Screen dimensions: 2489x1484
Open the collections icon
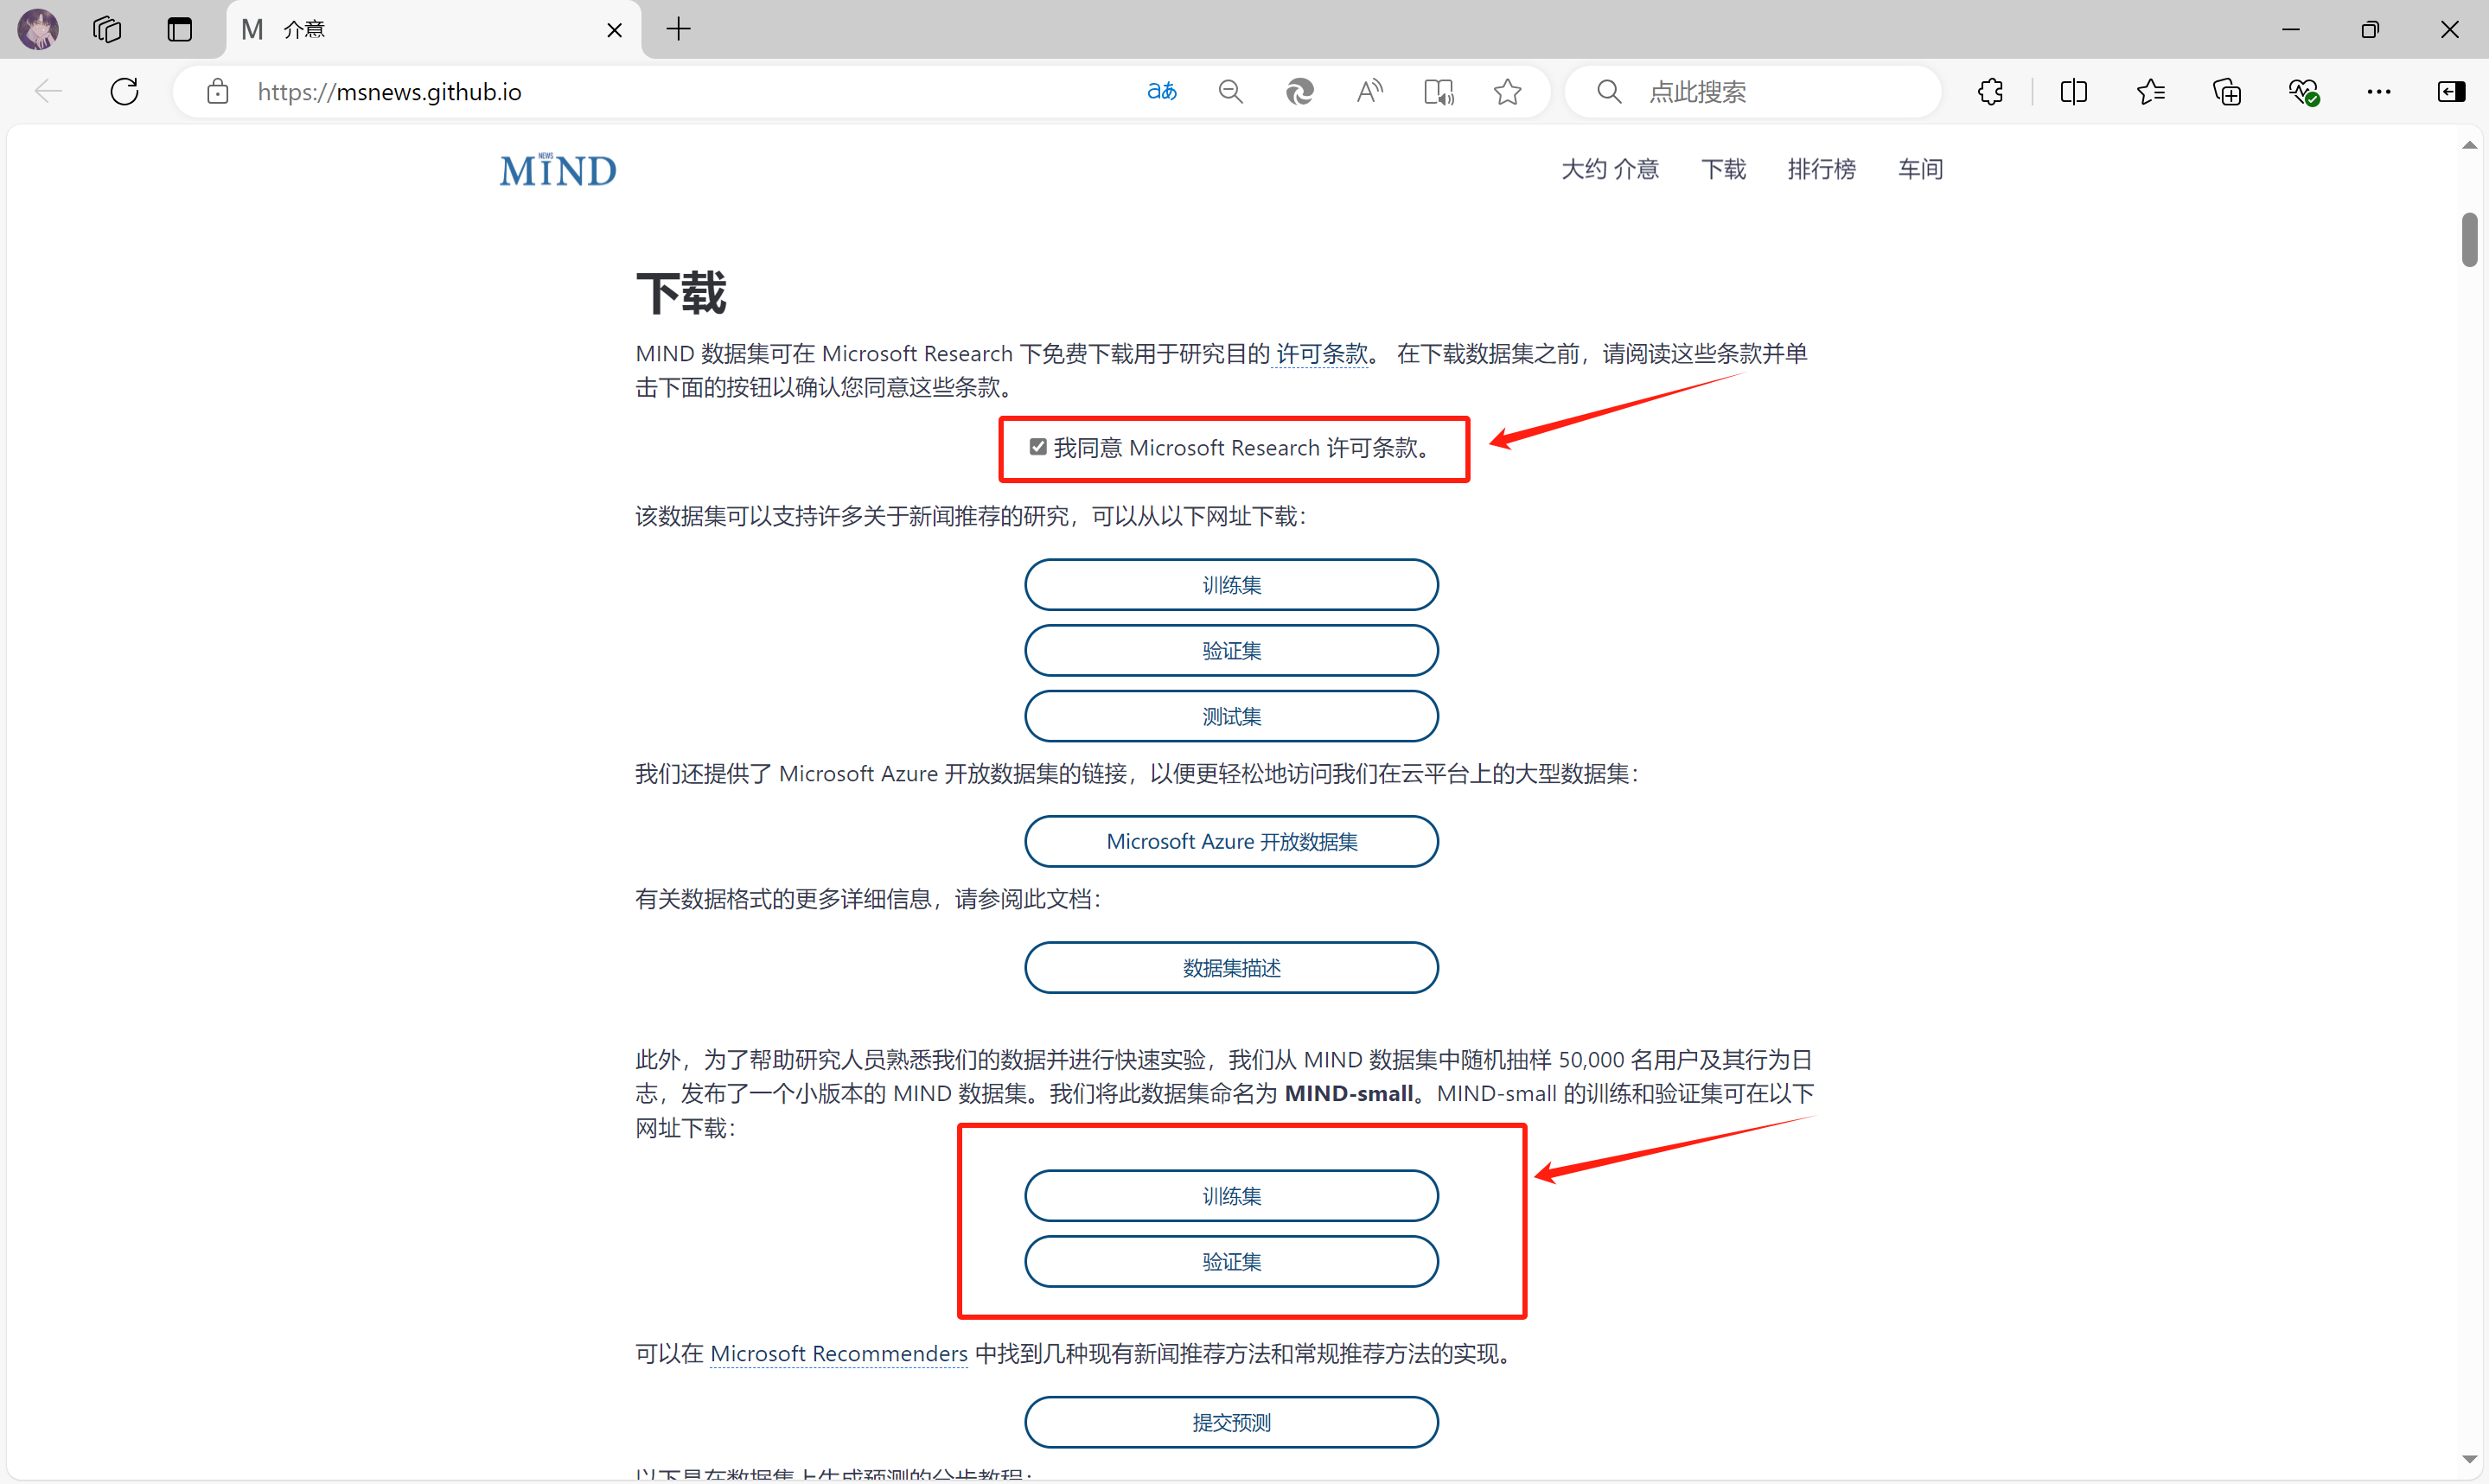tap(2226, 92)
